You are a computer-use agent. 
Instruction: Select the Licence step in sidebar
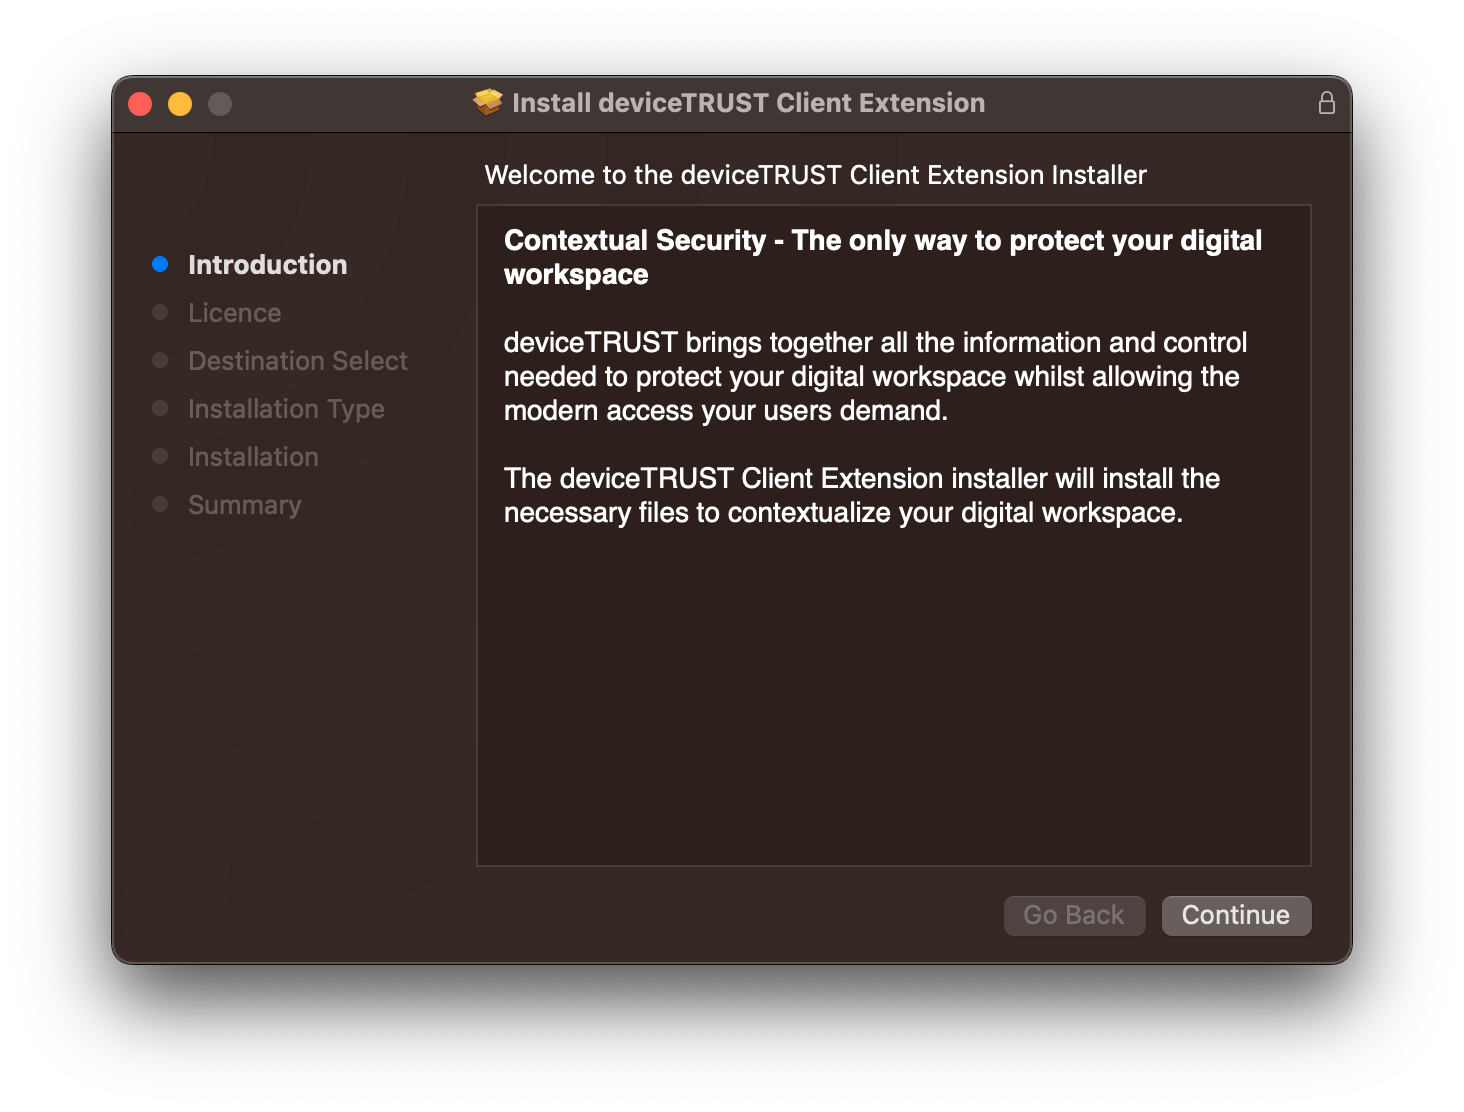pyautogui.click(x=234, y=312)
